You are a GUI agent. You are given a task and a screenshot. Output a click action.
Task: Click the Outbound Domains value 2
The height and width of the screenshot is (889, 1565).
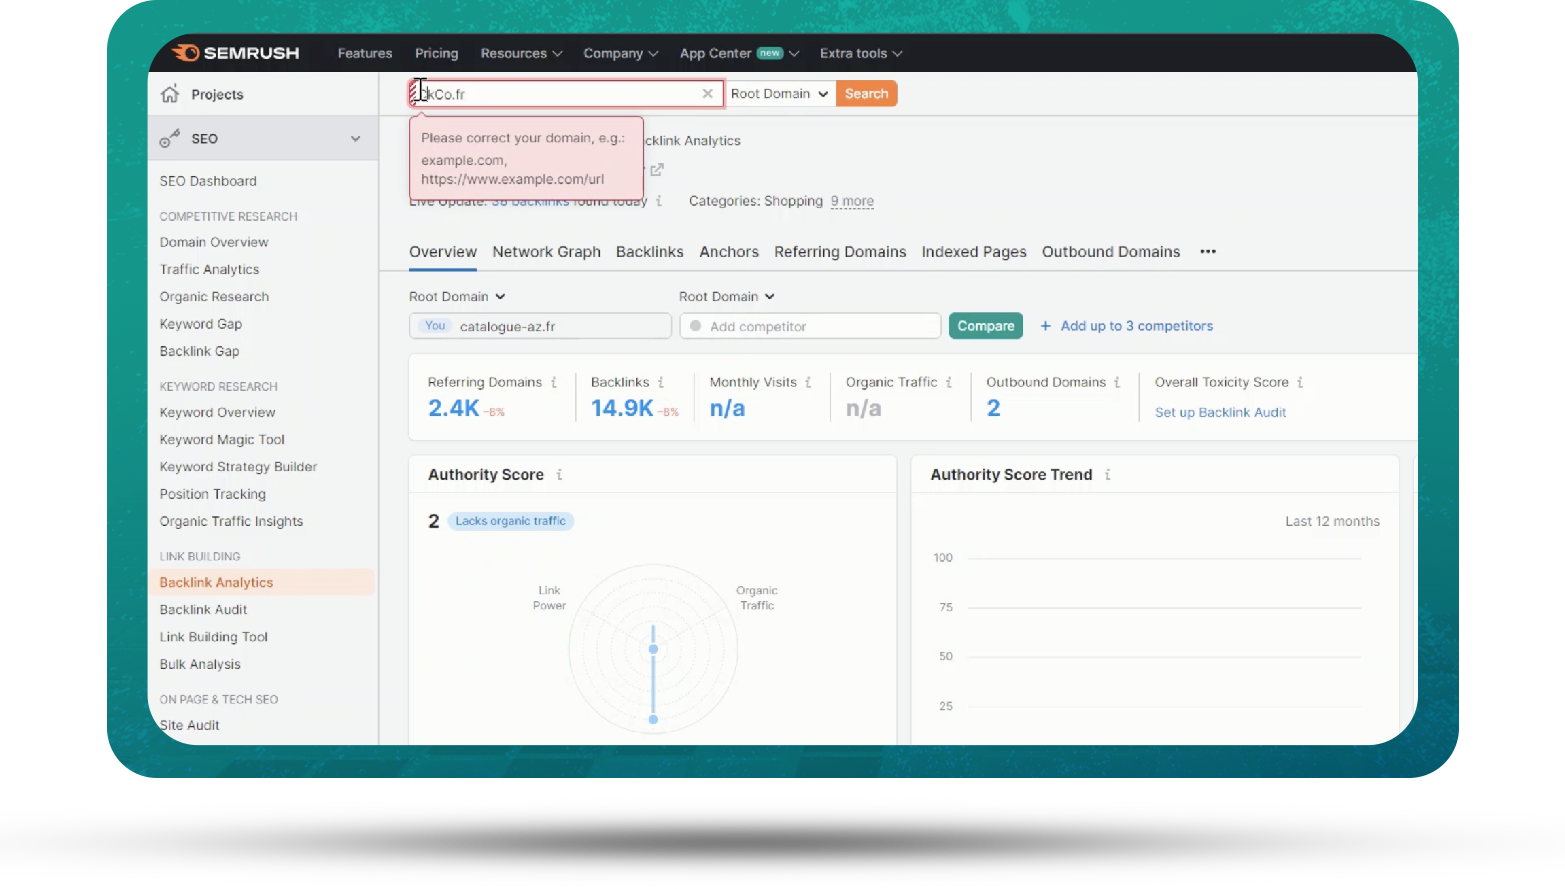994,408
